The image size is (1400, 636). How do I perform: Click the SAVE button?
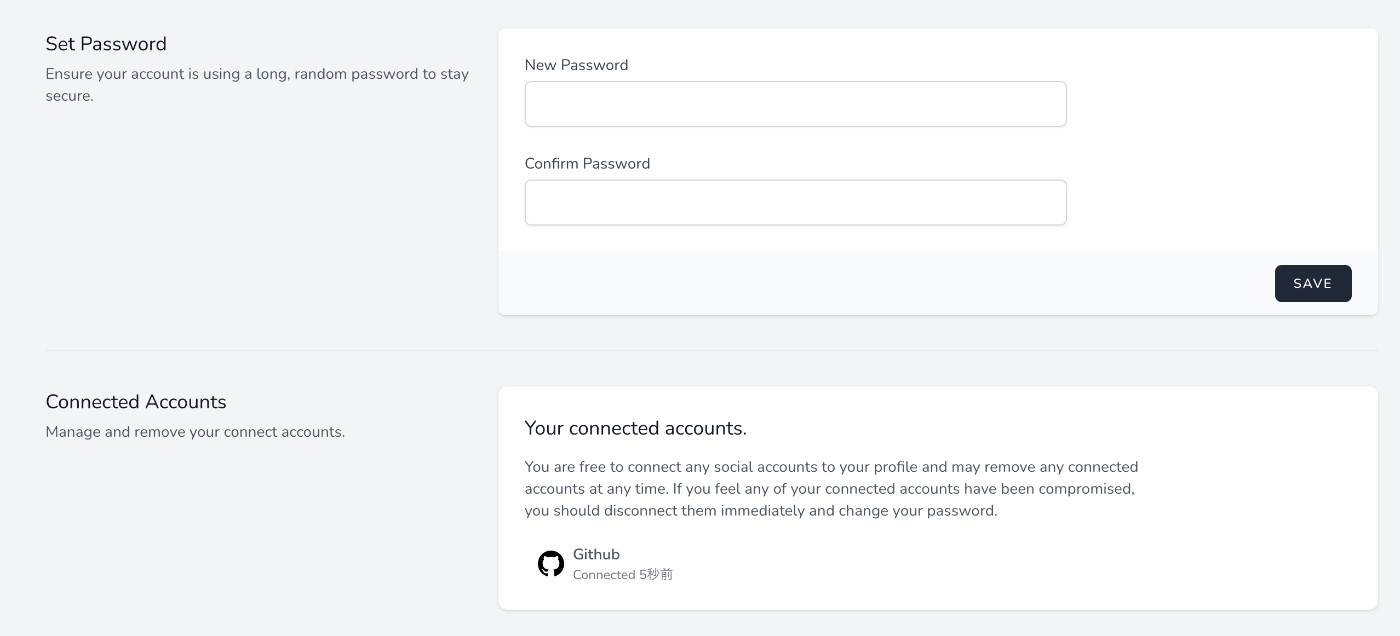pos(1313,283)
